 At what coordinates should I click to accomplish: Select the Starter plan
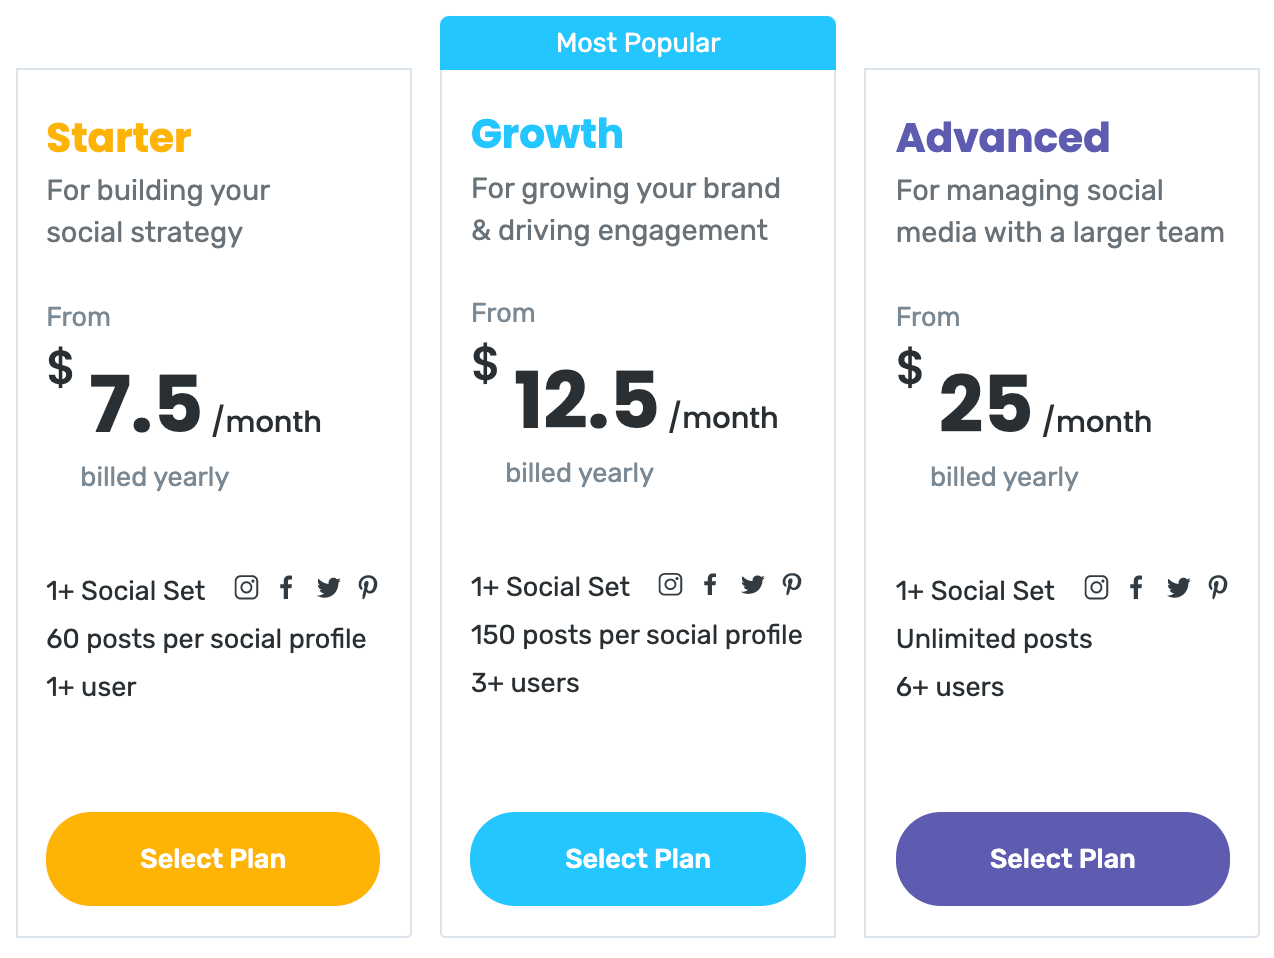click(x=212, y=858)
